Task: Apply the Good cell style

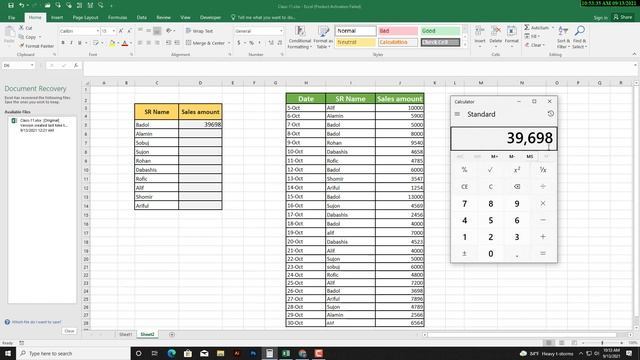Action: 440,31
